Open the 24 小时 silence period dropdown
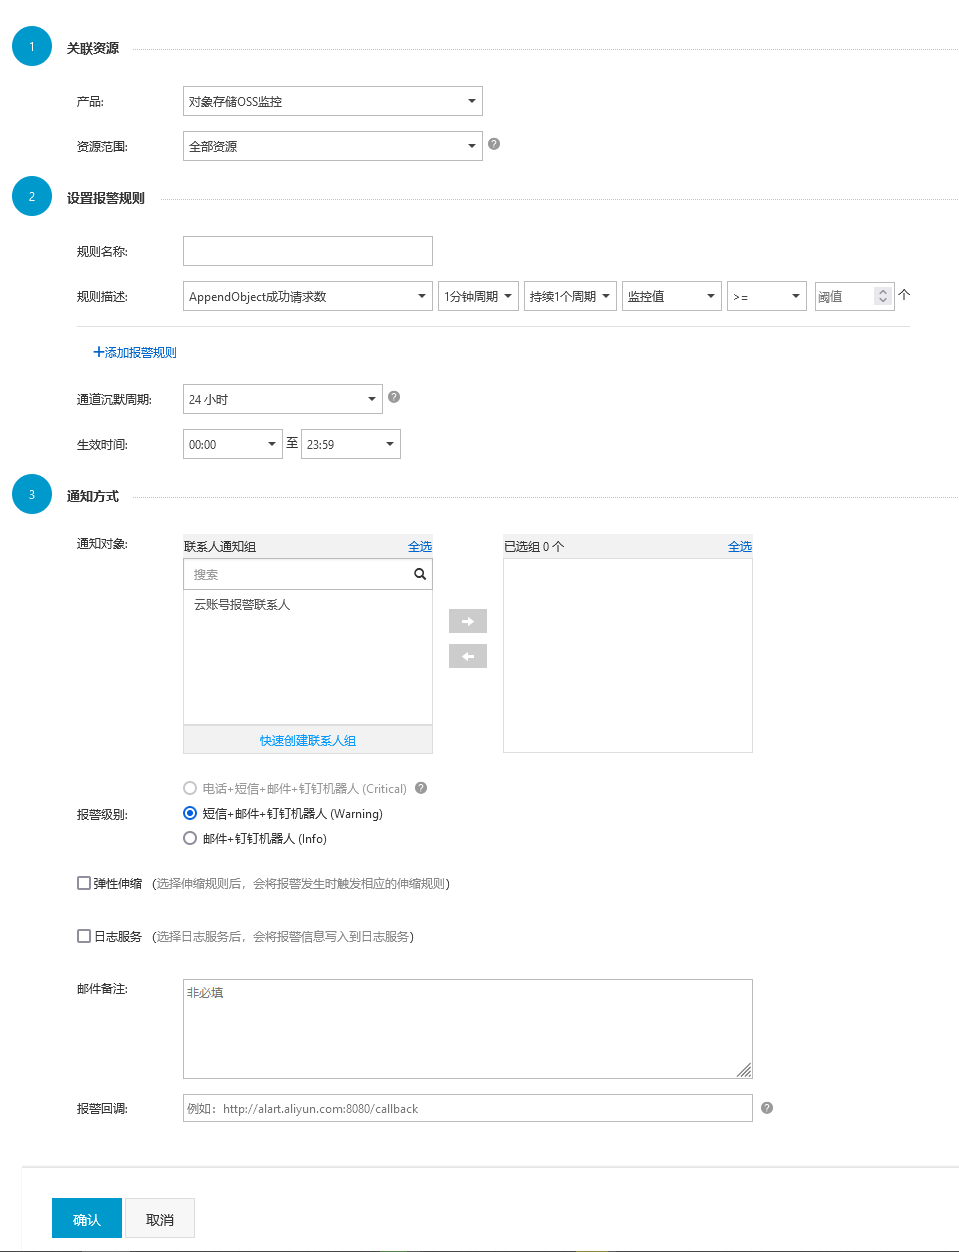Screen dimensions: 959x1252 [x=282, y=398]
